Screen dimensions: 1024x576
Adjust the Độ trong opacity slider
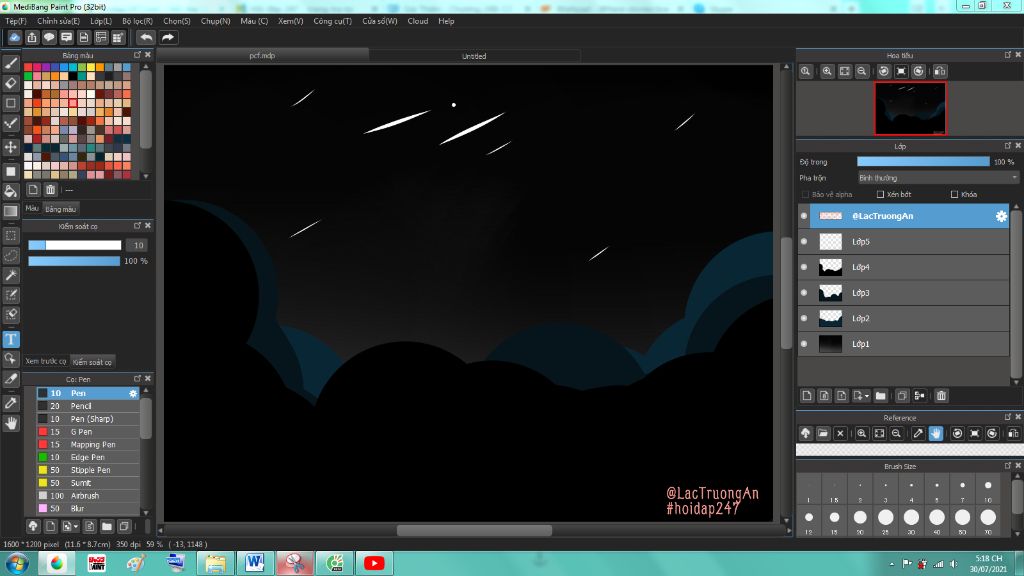coord(923,162)
